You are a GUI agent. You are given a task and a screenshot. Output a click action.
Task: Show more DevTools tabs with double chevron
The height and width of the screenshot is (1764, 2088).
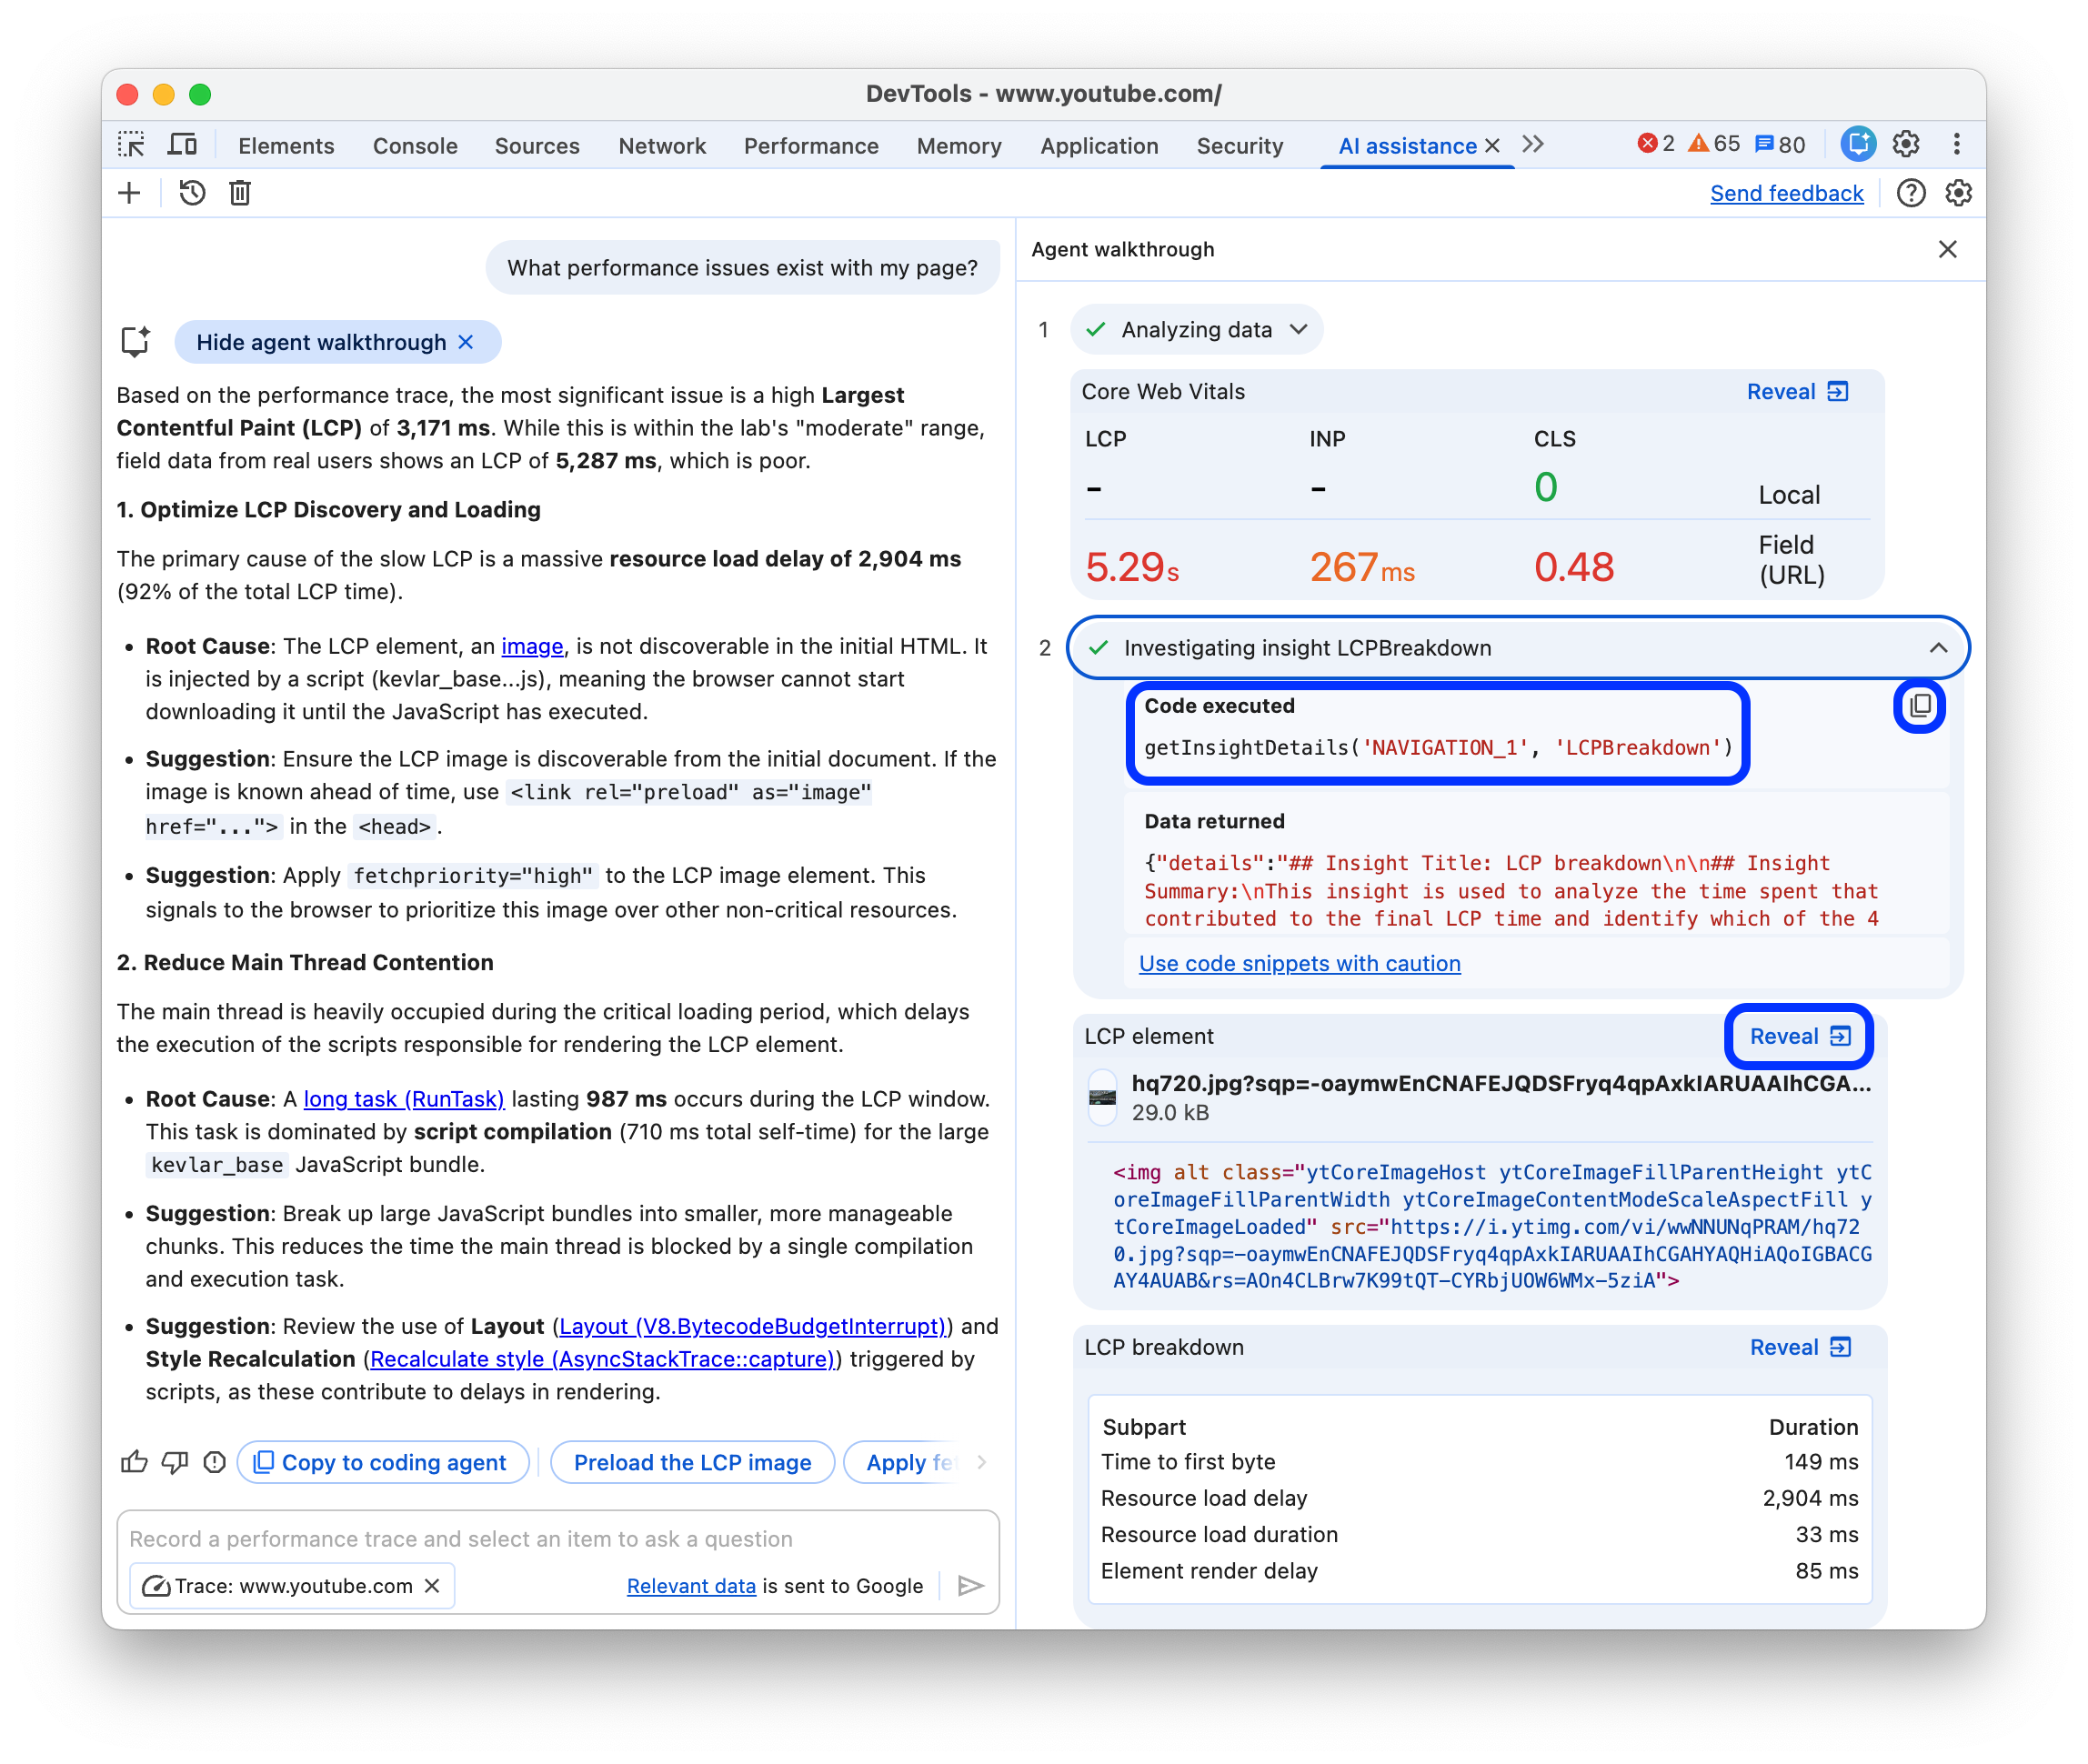[1533, 145]
